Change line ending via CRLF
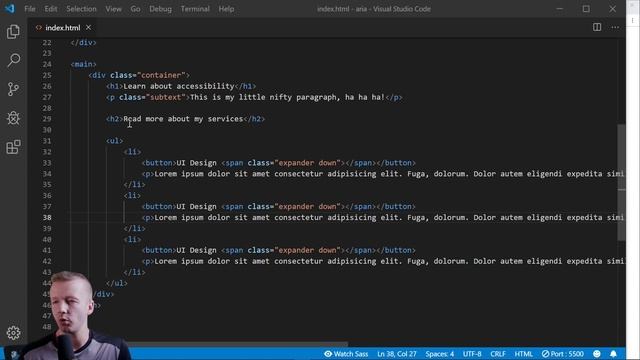Screen dimensions: 640x360 point(498,354)
